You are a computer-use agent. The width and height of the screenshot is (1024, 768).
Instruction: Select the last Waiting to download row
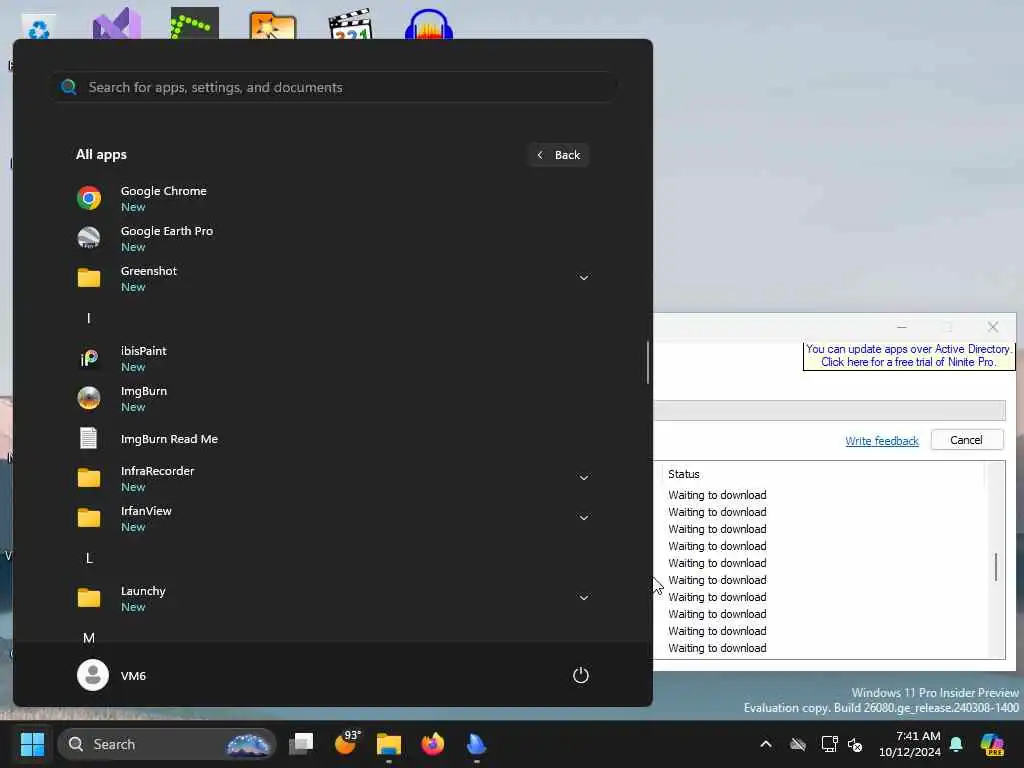coord(717,648)
